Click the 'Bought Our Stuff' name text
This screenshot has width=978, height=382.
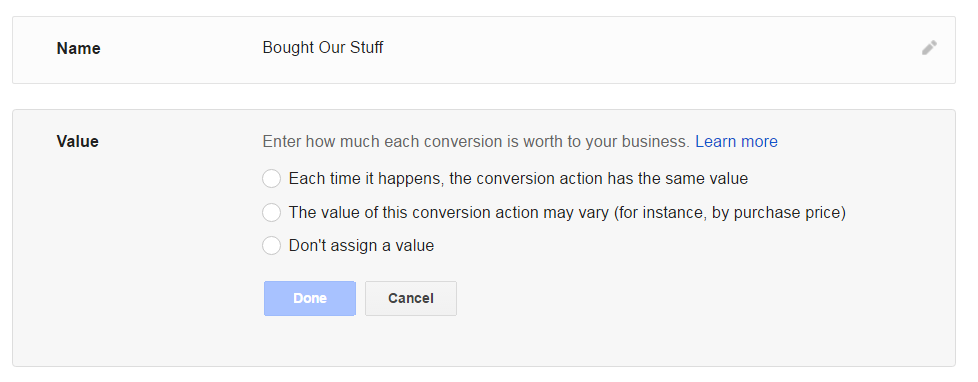[322, 47]
